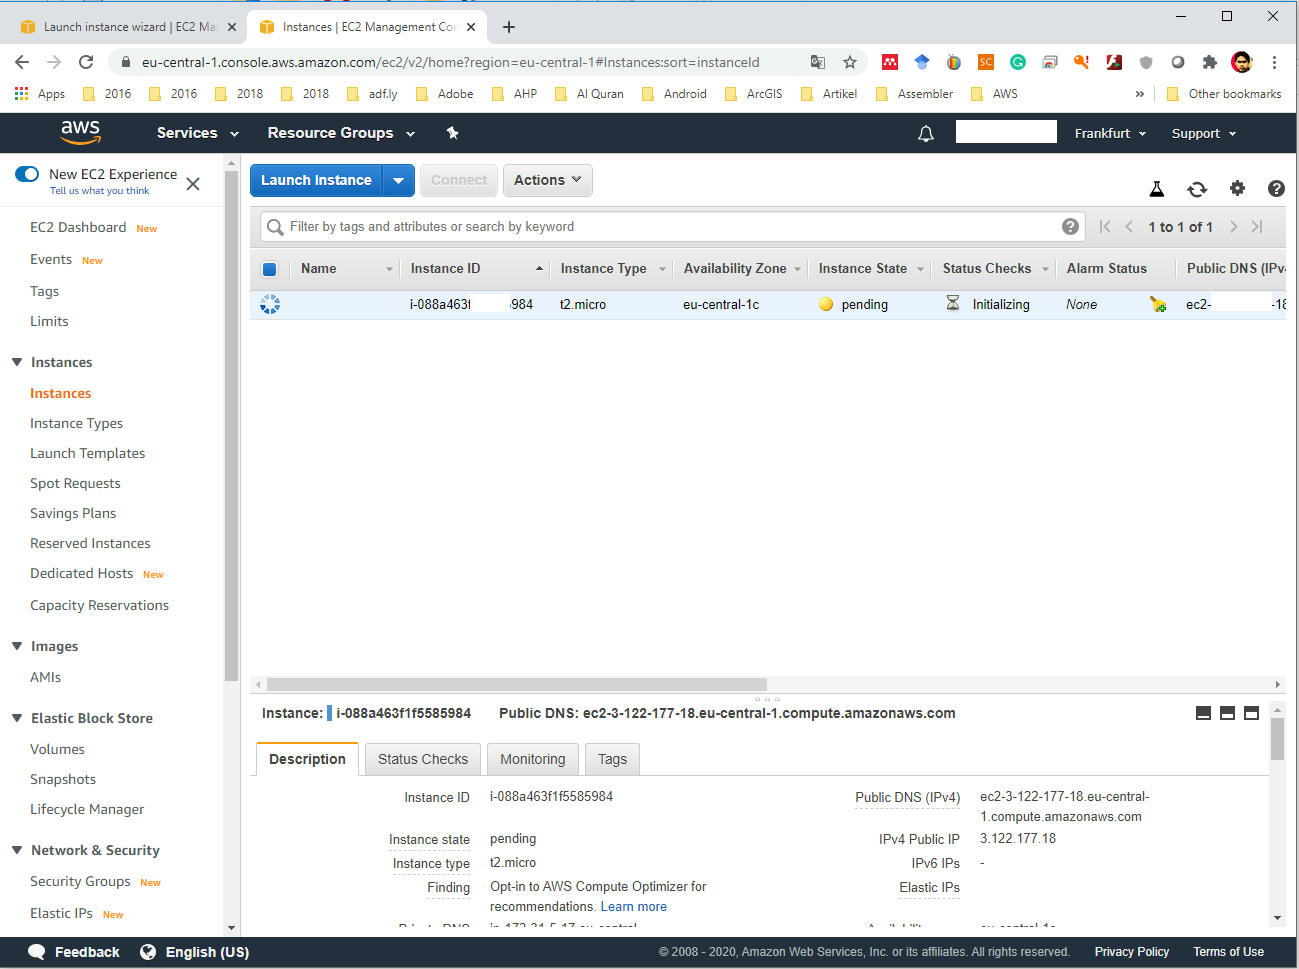The width and height of the screenshot is (1299, 969).
Task: Click the browser reload button
Action: coord(86,62)
